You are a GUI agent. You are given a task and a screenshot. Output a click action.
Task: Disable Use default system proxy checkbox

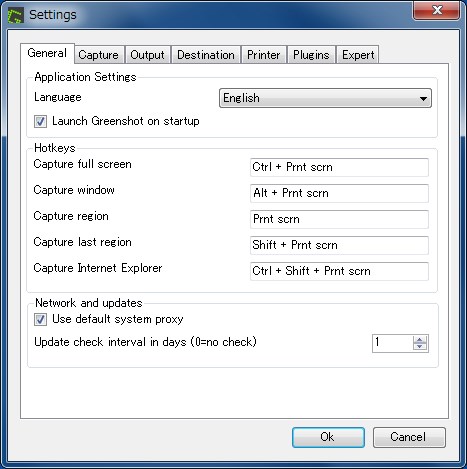tap(40, 319)
